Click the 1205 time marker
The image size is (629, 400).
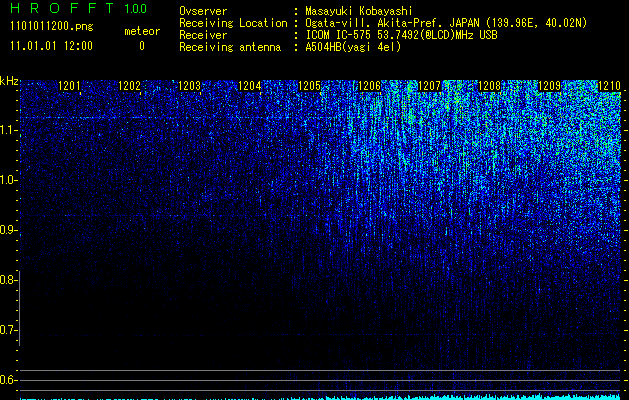click(x=310, y=86)
